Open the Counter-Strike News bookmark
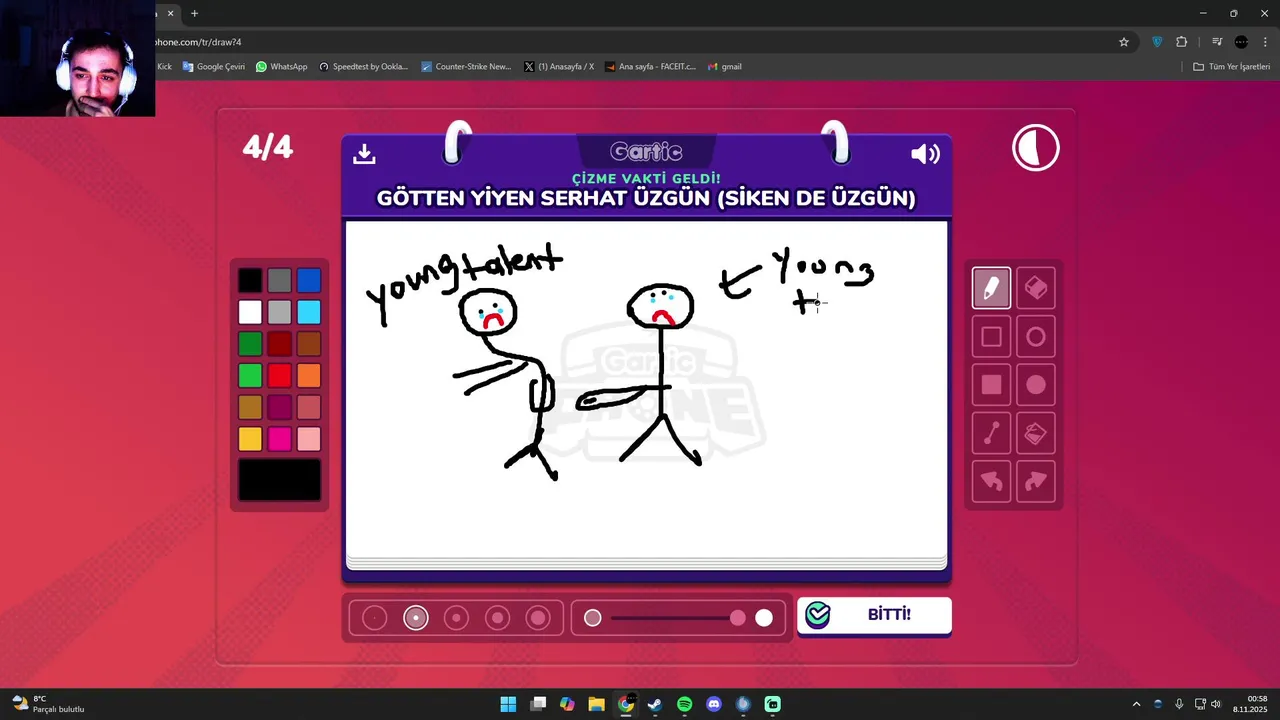The height and width of the screenshot is (720, 1280). point(466,67)
